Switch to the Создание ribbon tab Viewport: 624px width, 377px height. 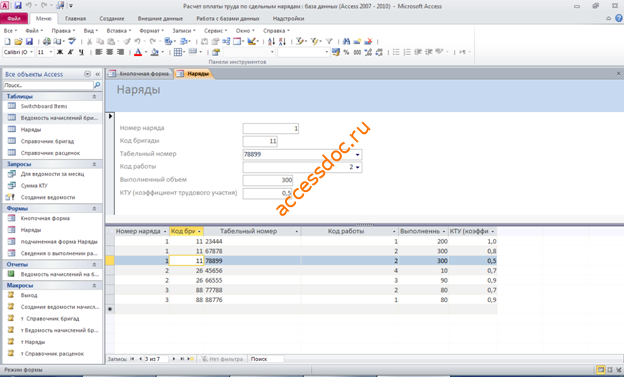tap(112, 18)
